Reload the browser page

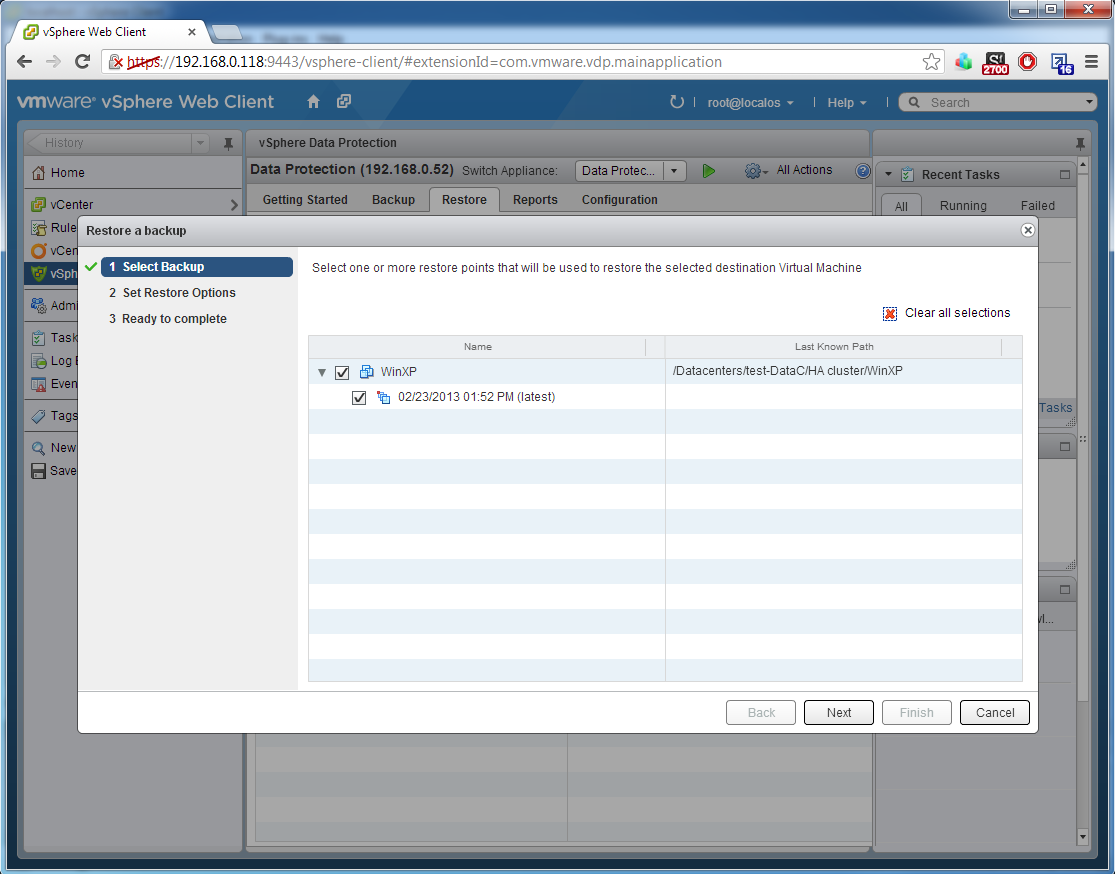coord(82,62)
